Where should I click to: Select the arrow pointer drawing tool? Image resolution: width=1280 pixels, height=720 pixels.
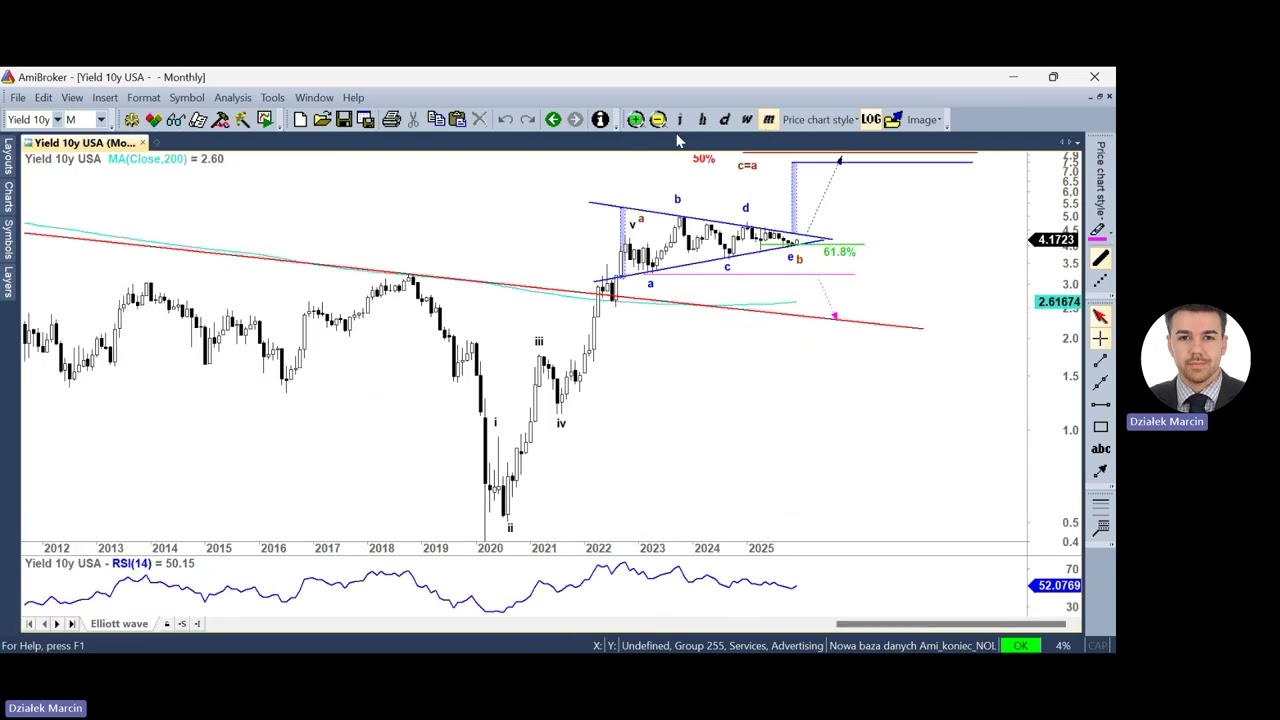coord(1100,316)
